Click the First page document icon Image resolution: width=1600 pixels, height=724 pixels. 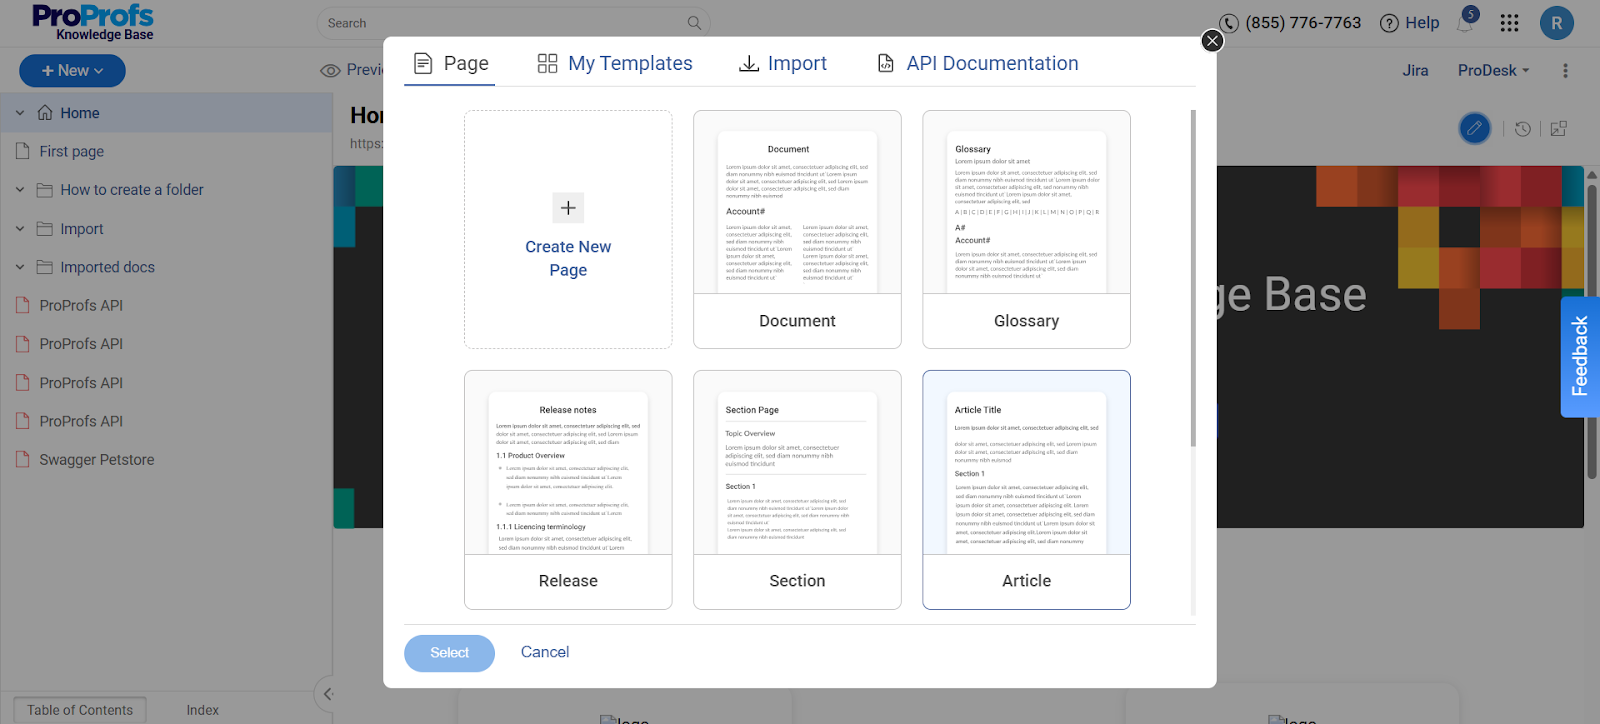point(23,151)
